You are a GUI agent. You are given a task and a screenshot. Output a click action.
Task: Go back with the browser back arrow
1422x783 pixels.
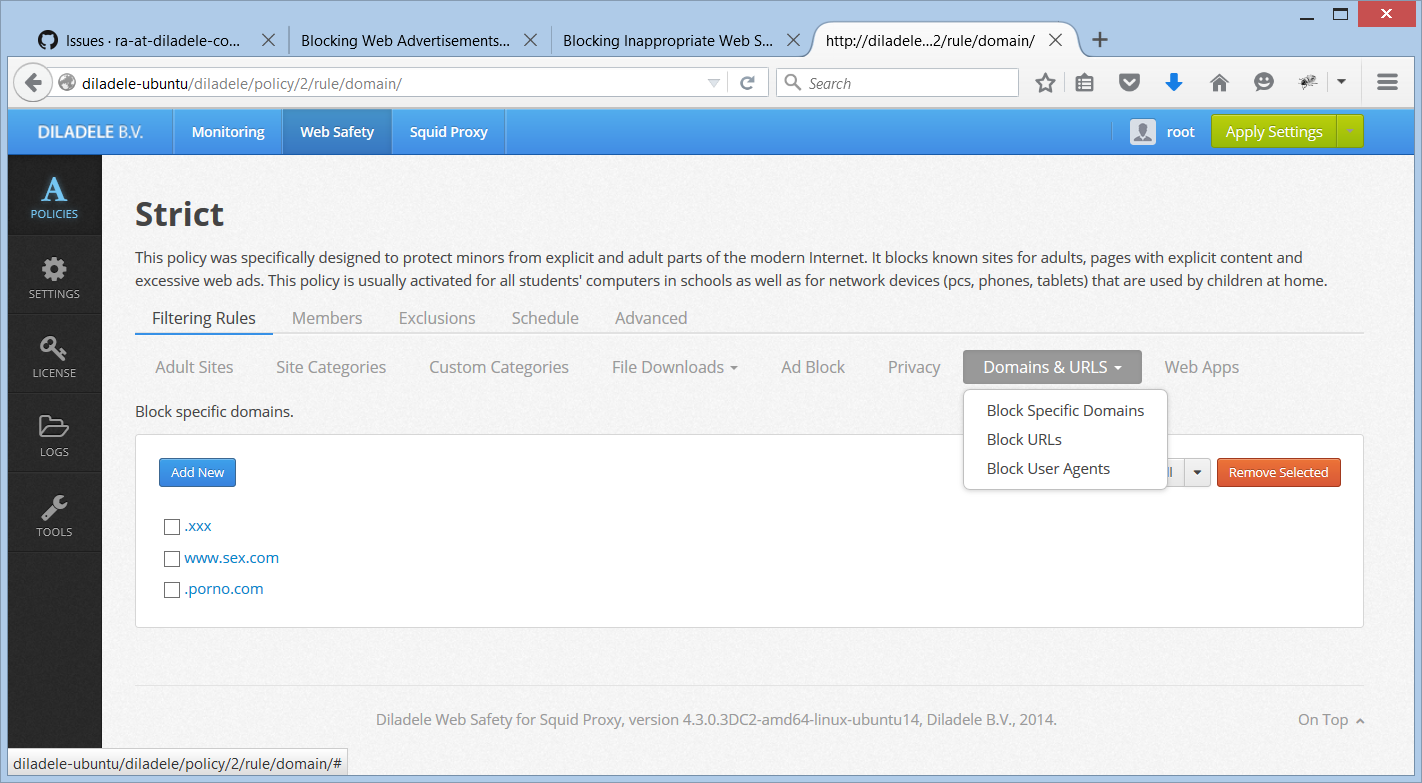coord(32,83)
